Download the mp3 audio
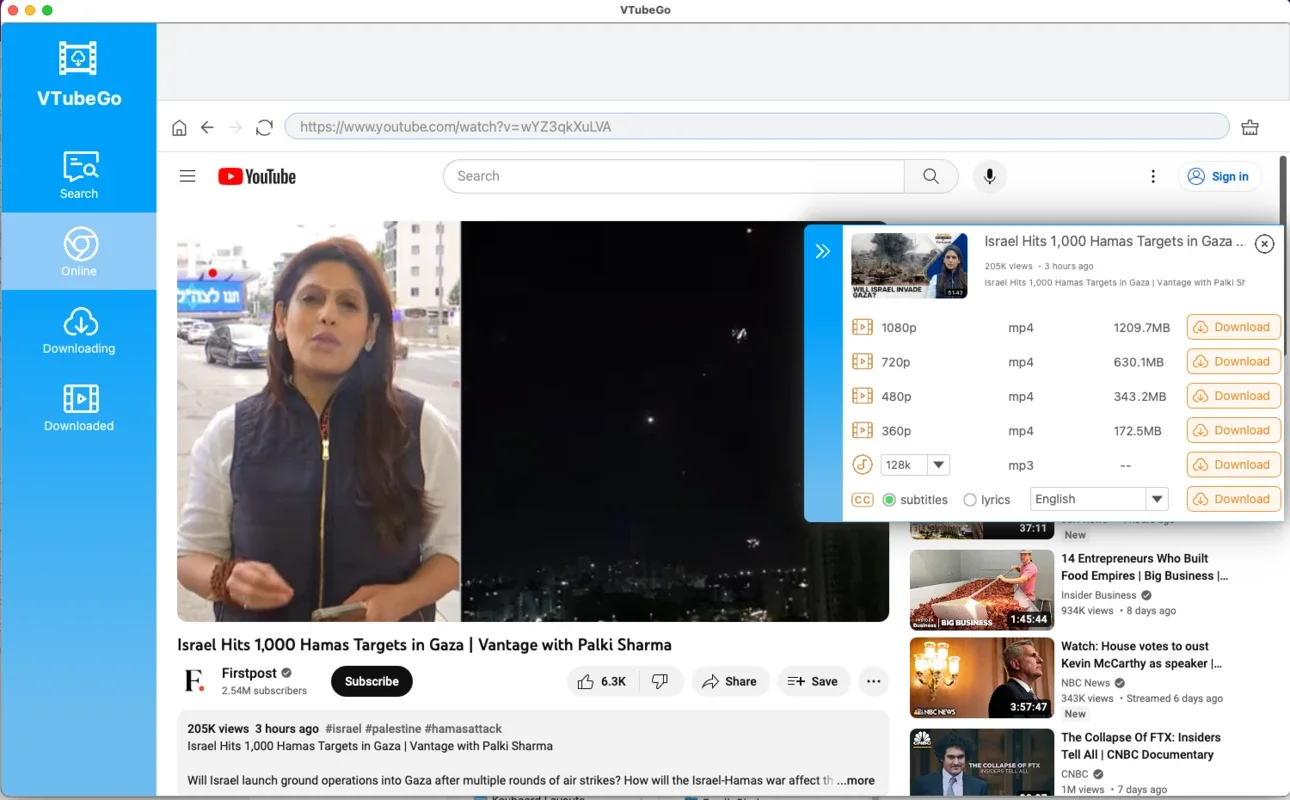This screenshot has width=1290, height=800. [1234, 465]
